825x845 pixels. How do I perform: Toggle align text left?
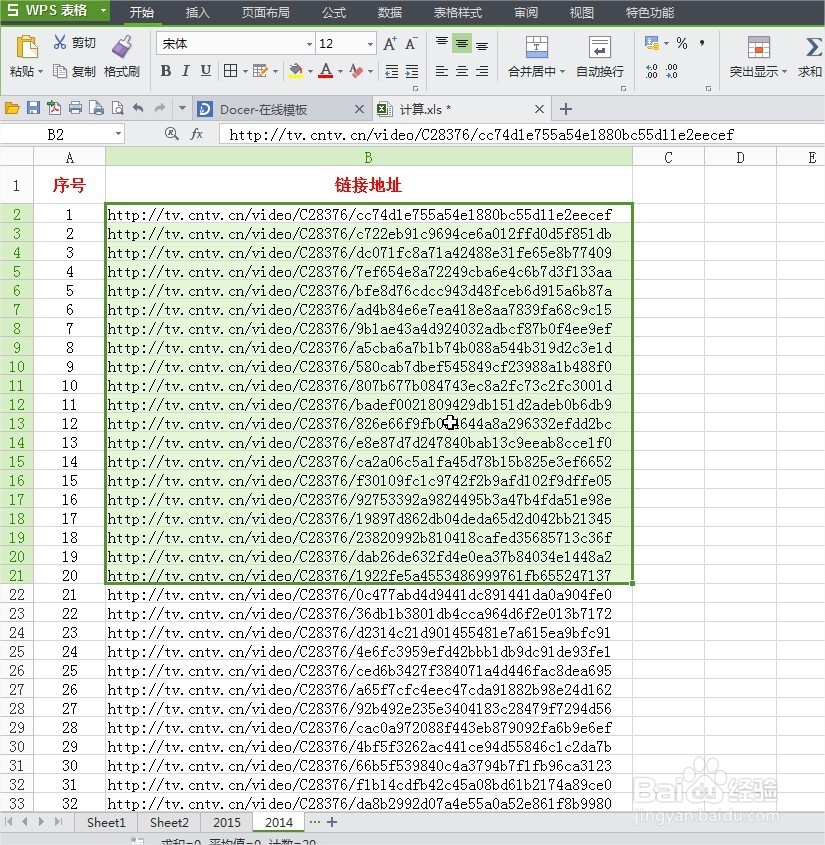pos(442,71)
